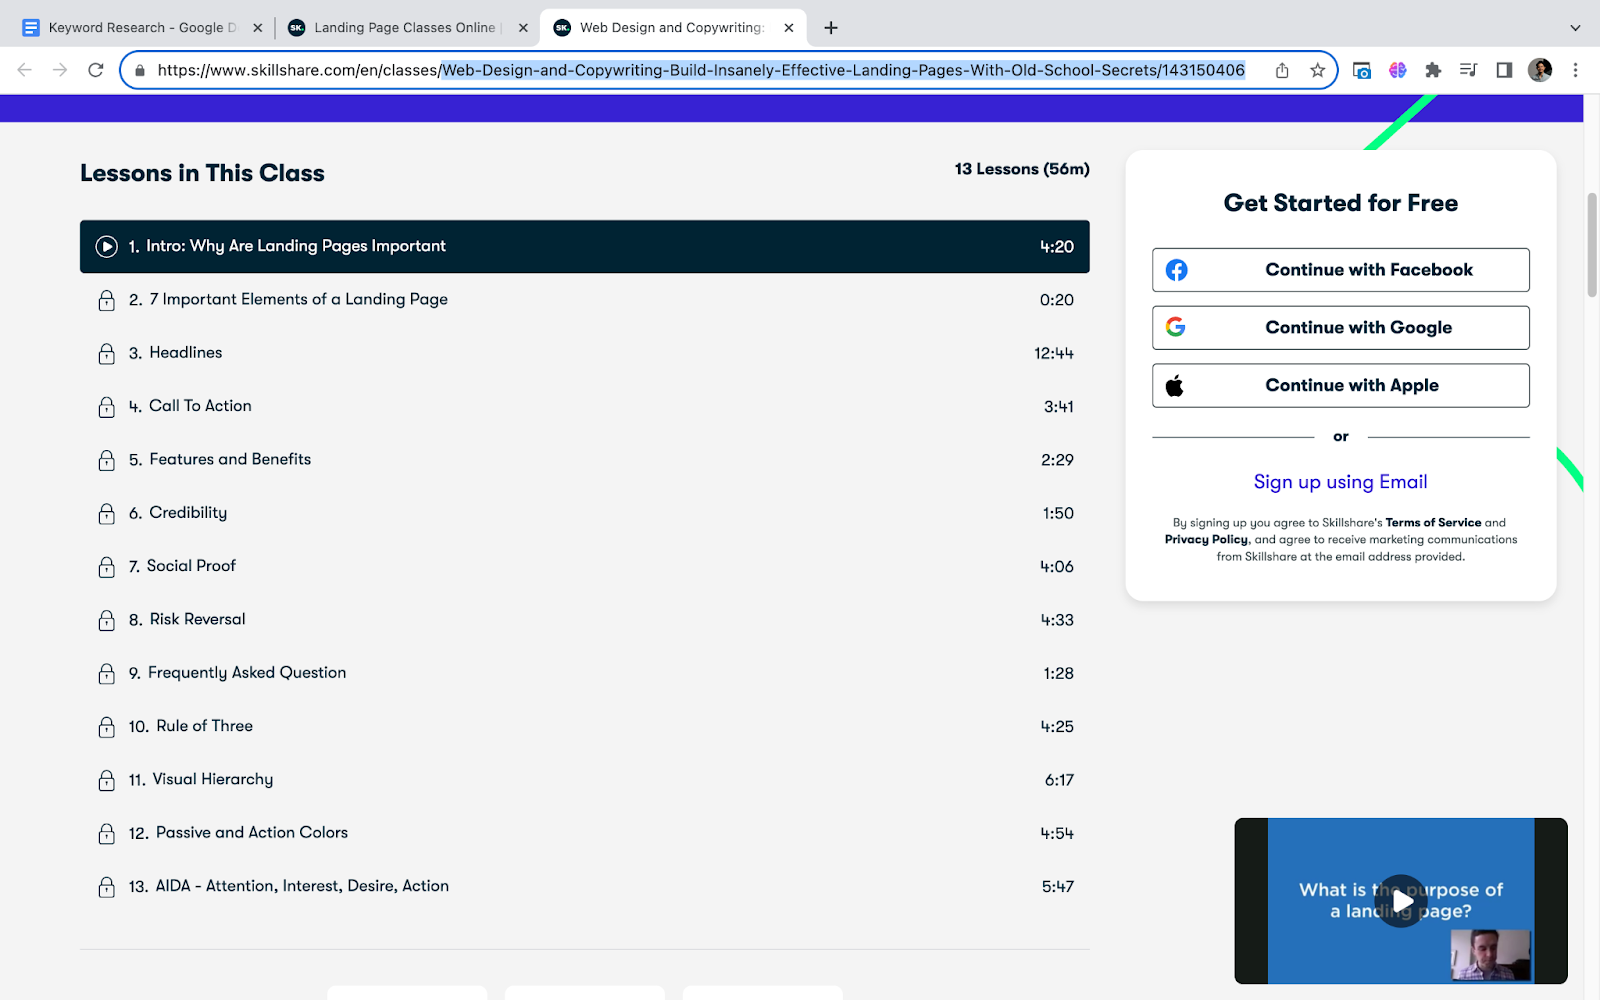Screen dimensions: 1600x1000
Task: Open a new browser tab
Action: pos(831,28)
